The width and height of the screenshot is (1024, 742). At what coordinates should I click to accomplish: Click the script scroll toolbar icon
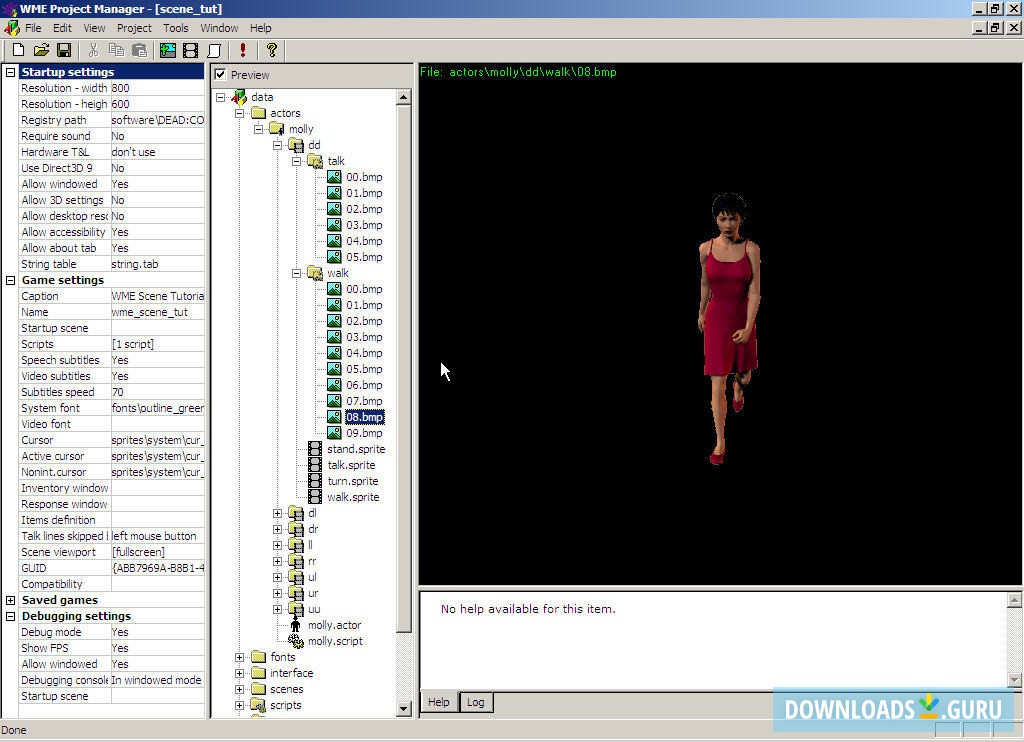pos(214,50)
